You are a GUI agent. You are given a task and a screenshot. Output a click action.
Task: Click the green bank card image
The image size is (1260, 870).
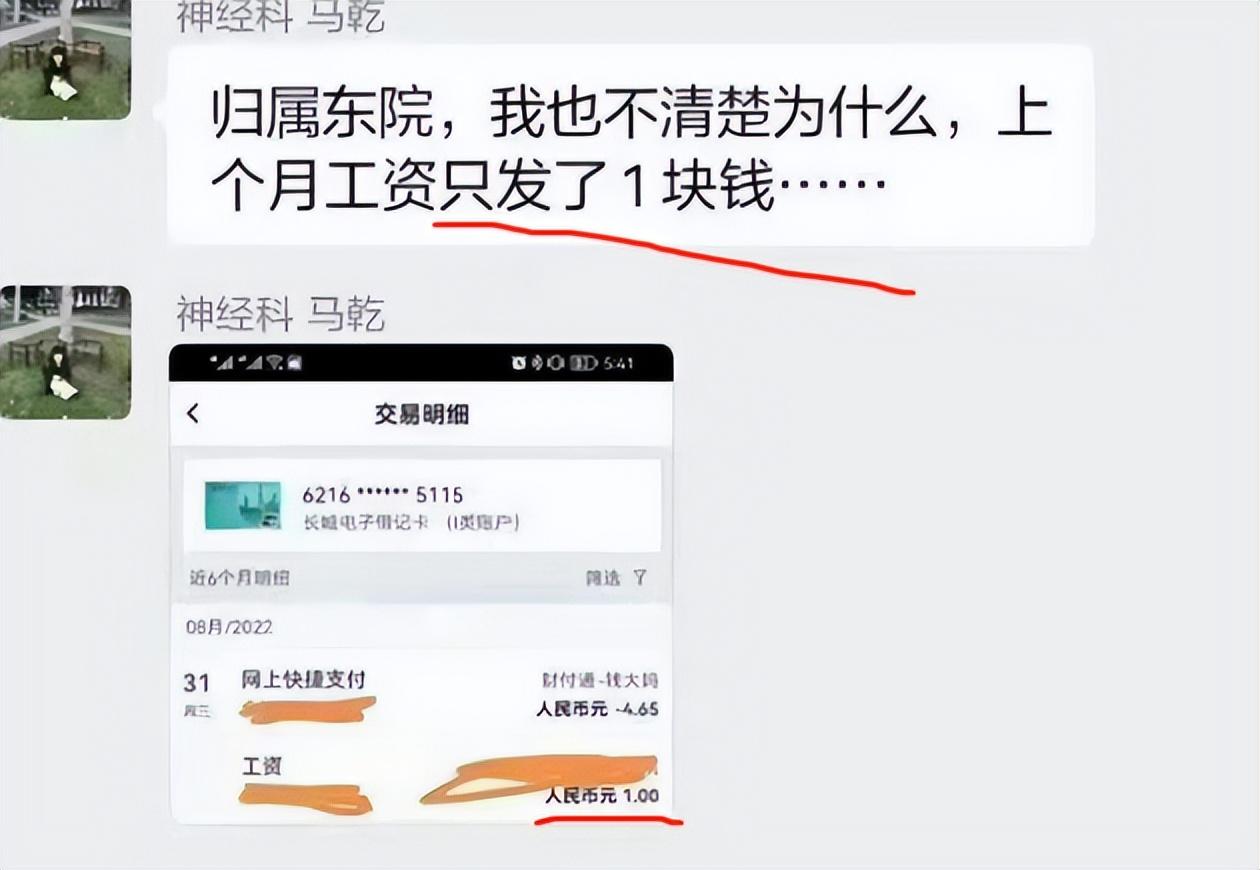coord(242,505)
